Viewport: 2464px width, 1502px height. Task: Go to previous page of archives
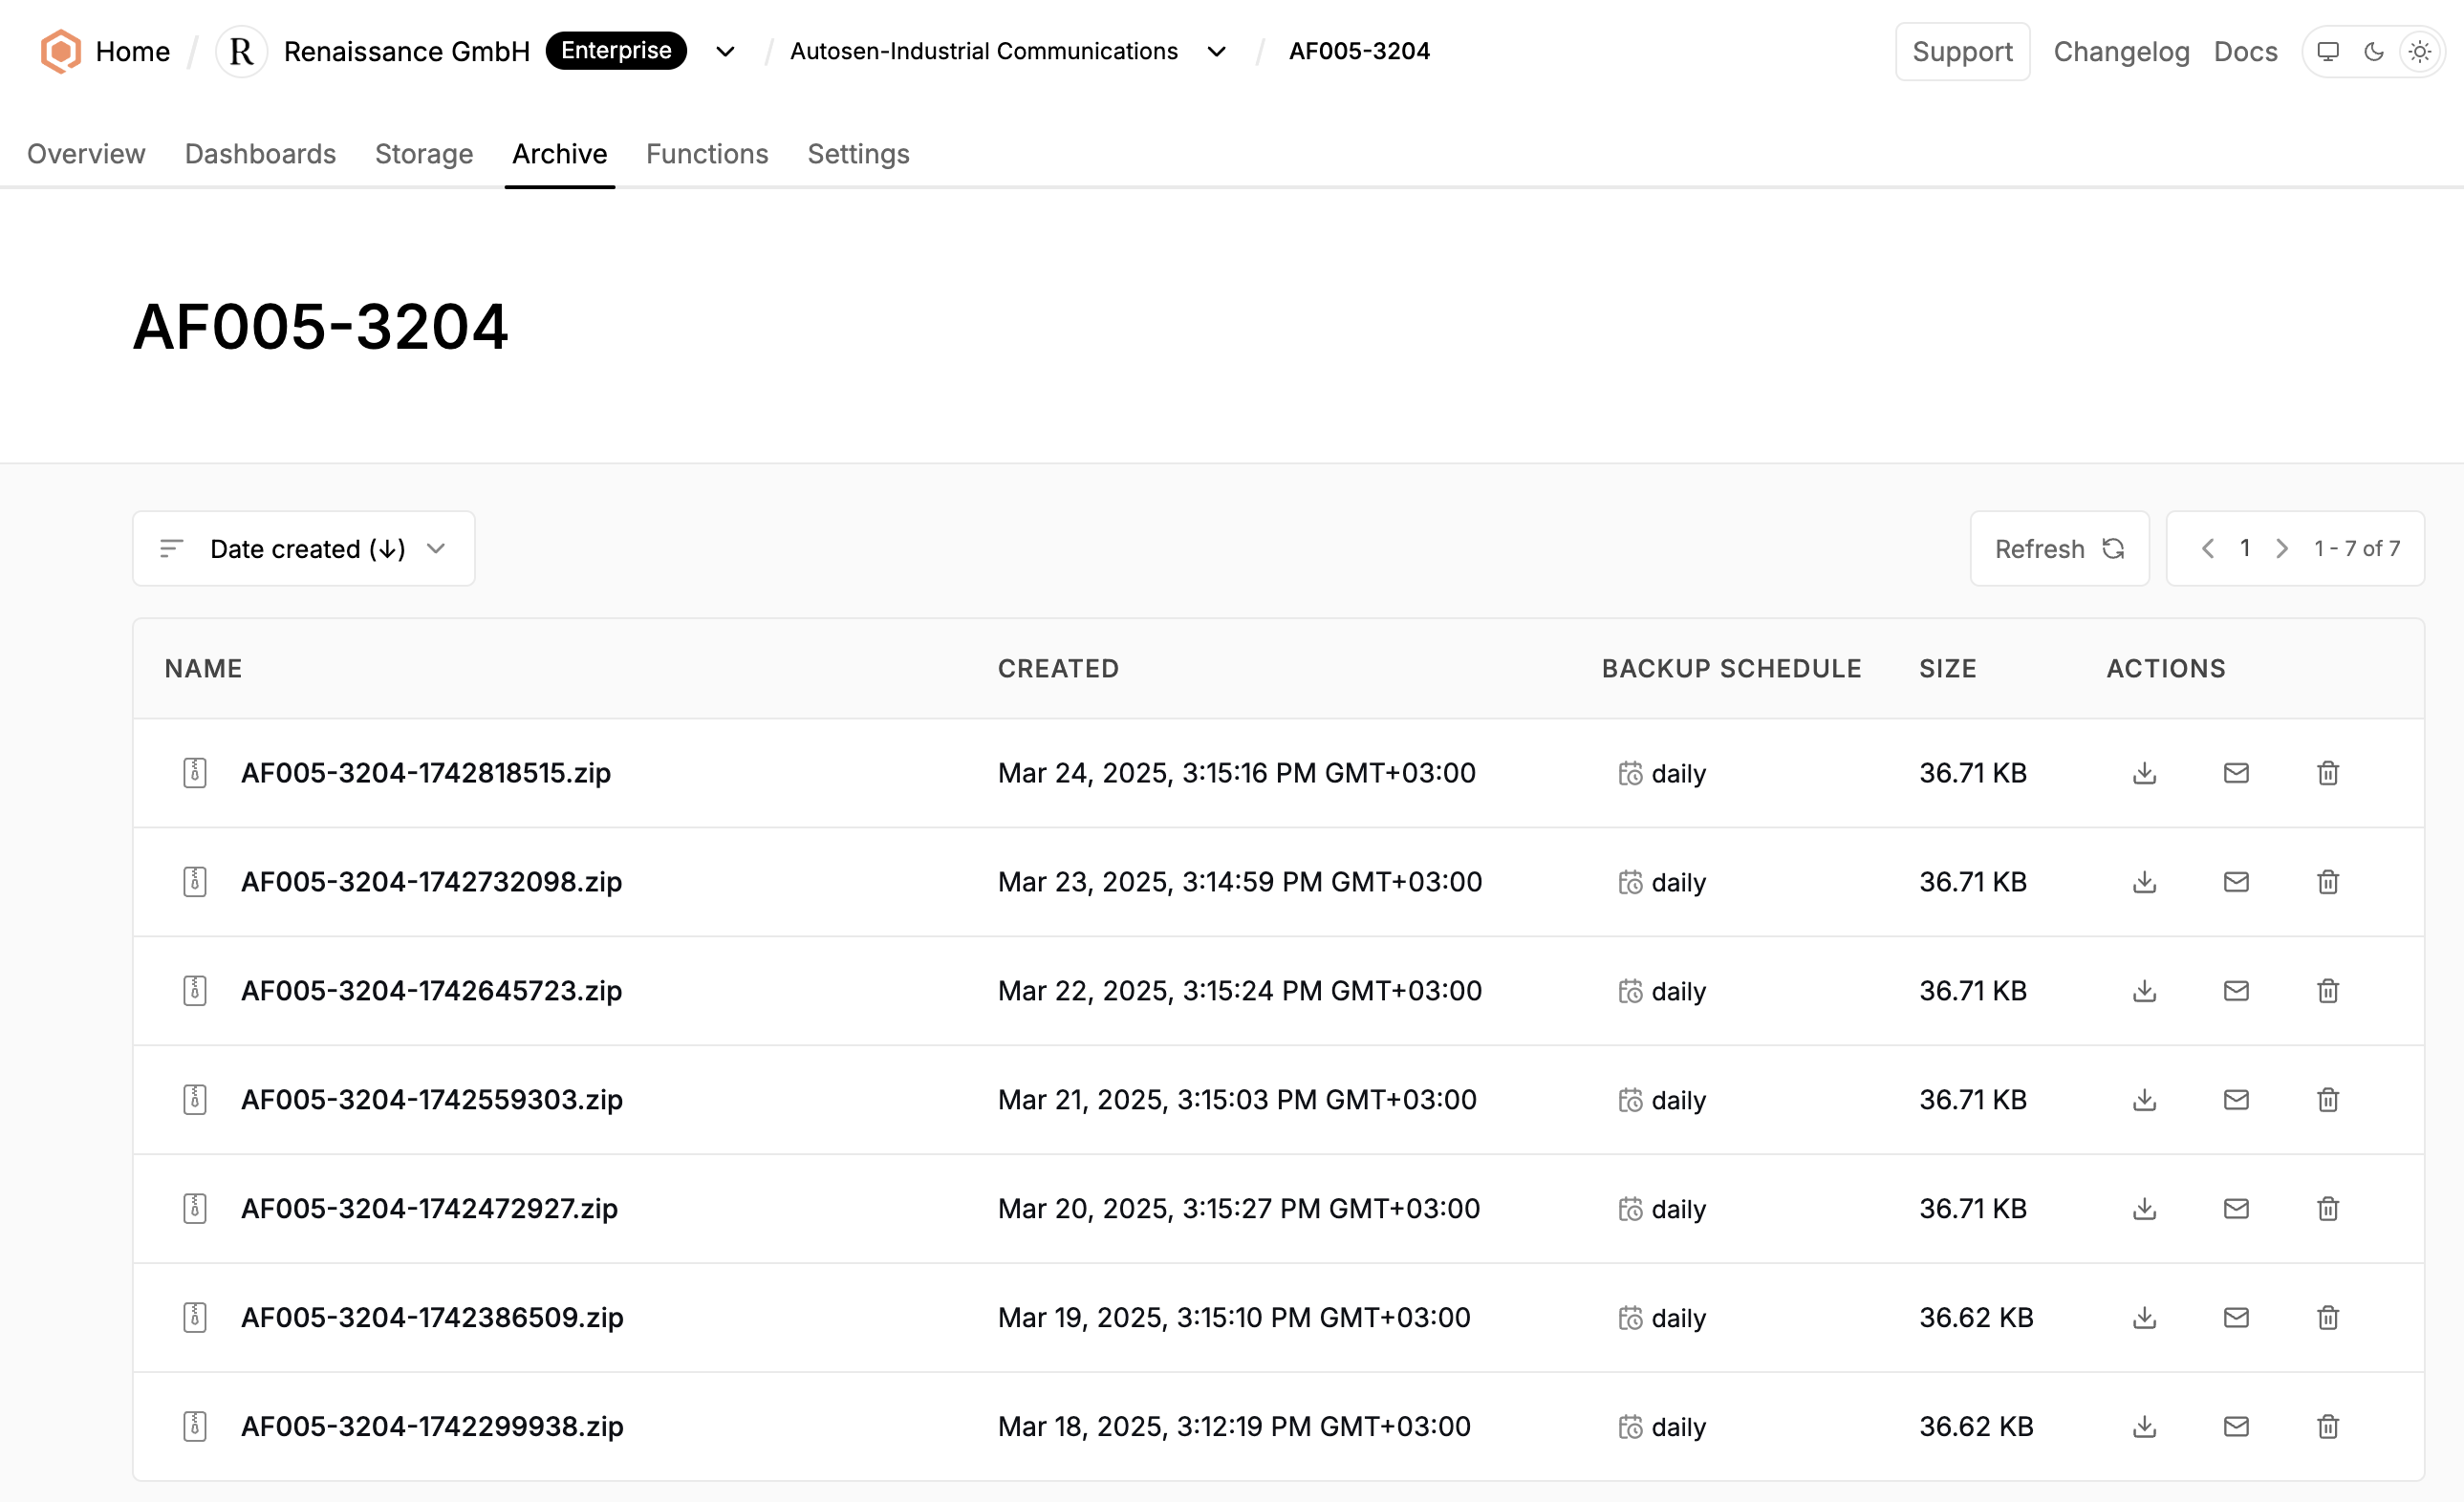[x=2208, y=549]
